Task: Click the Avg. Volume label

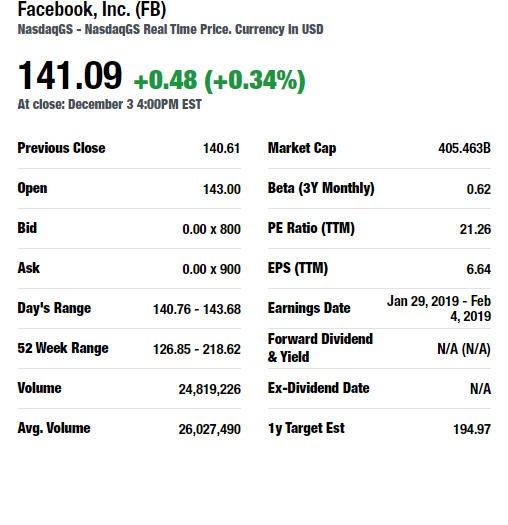Action: coord(54,428)
